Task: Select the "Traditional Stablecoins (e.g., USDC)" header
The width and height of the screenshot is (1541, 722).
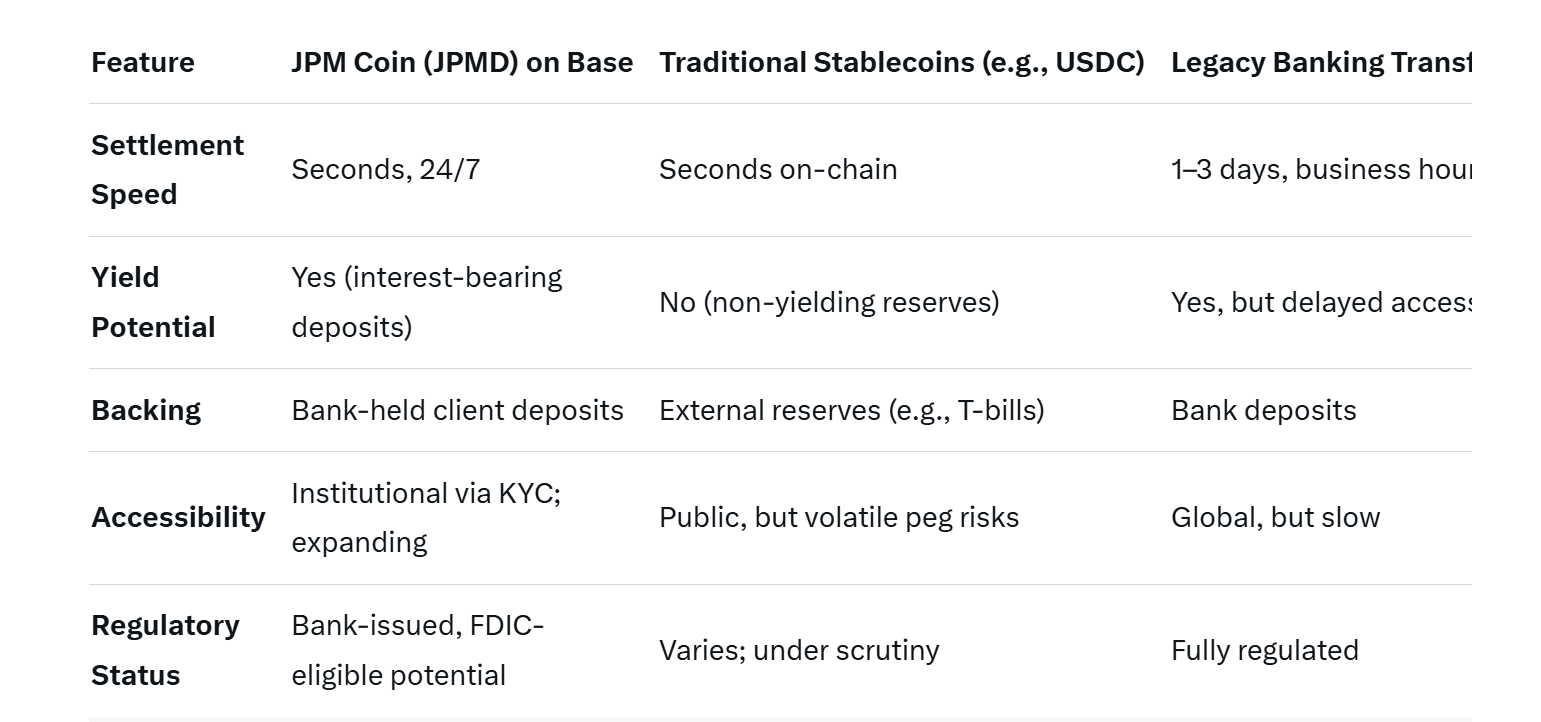Action: 901,63
